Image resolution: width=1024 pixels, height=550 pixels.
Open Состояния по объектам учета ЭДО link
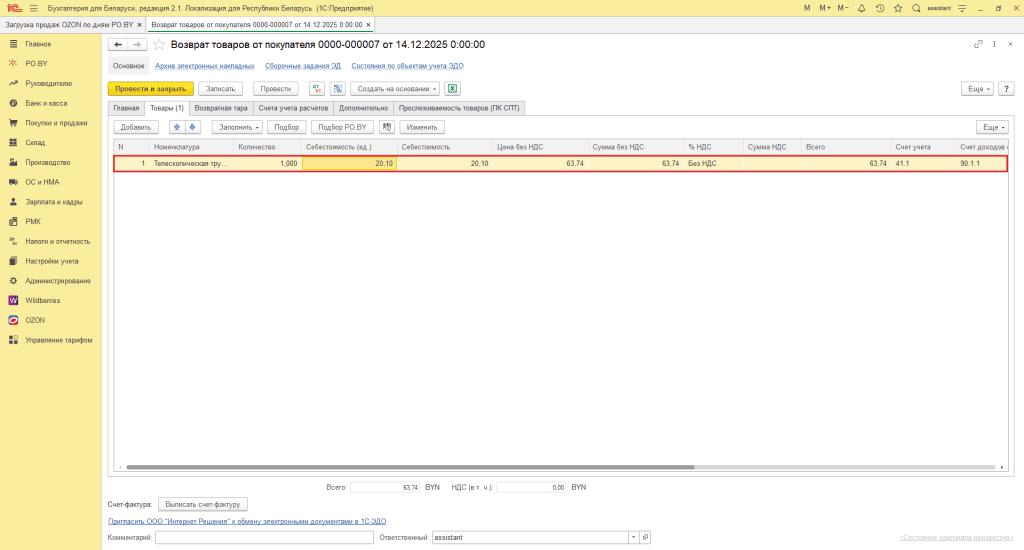point(408,66)
